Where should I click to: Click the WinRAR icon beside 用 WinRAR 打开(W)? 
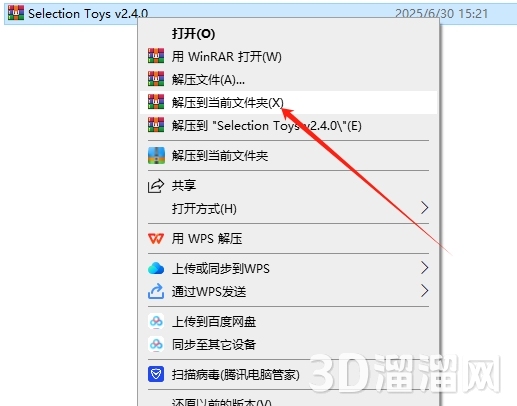[x=156, y=56]
